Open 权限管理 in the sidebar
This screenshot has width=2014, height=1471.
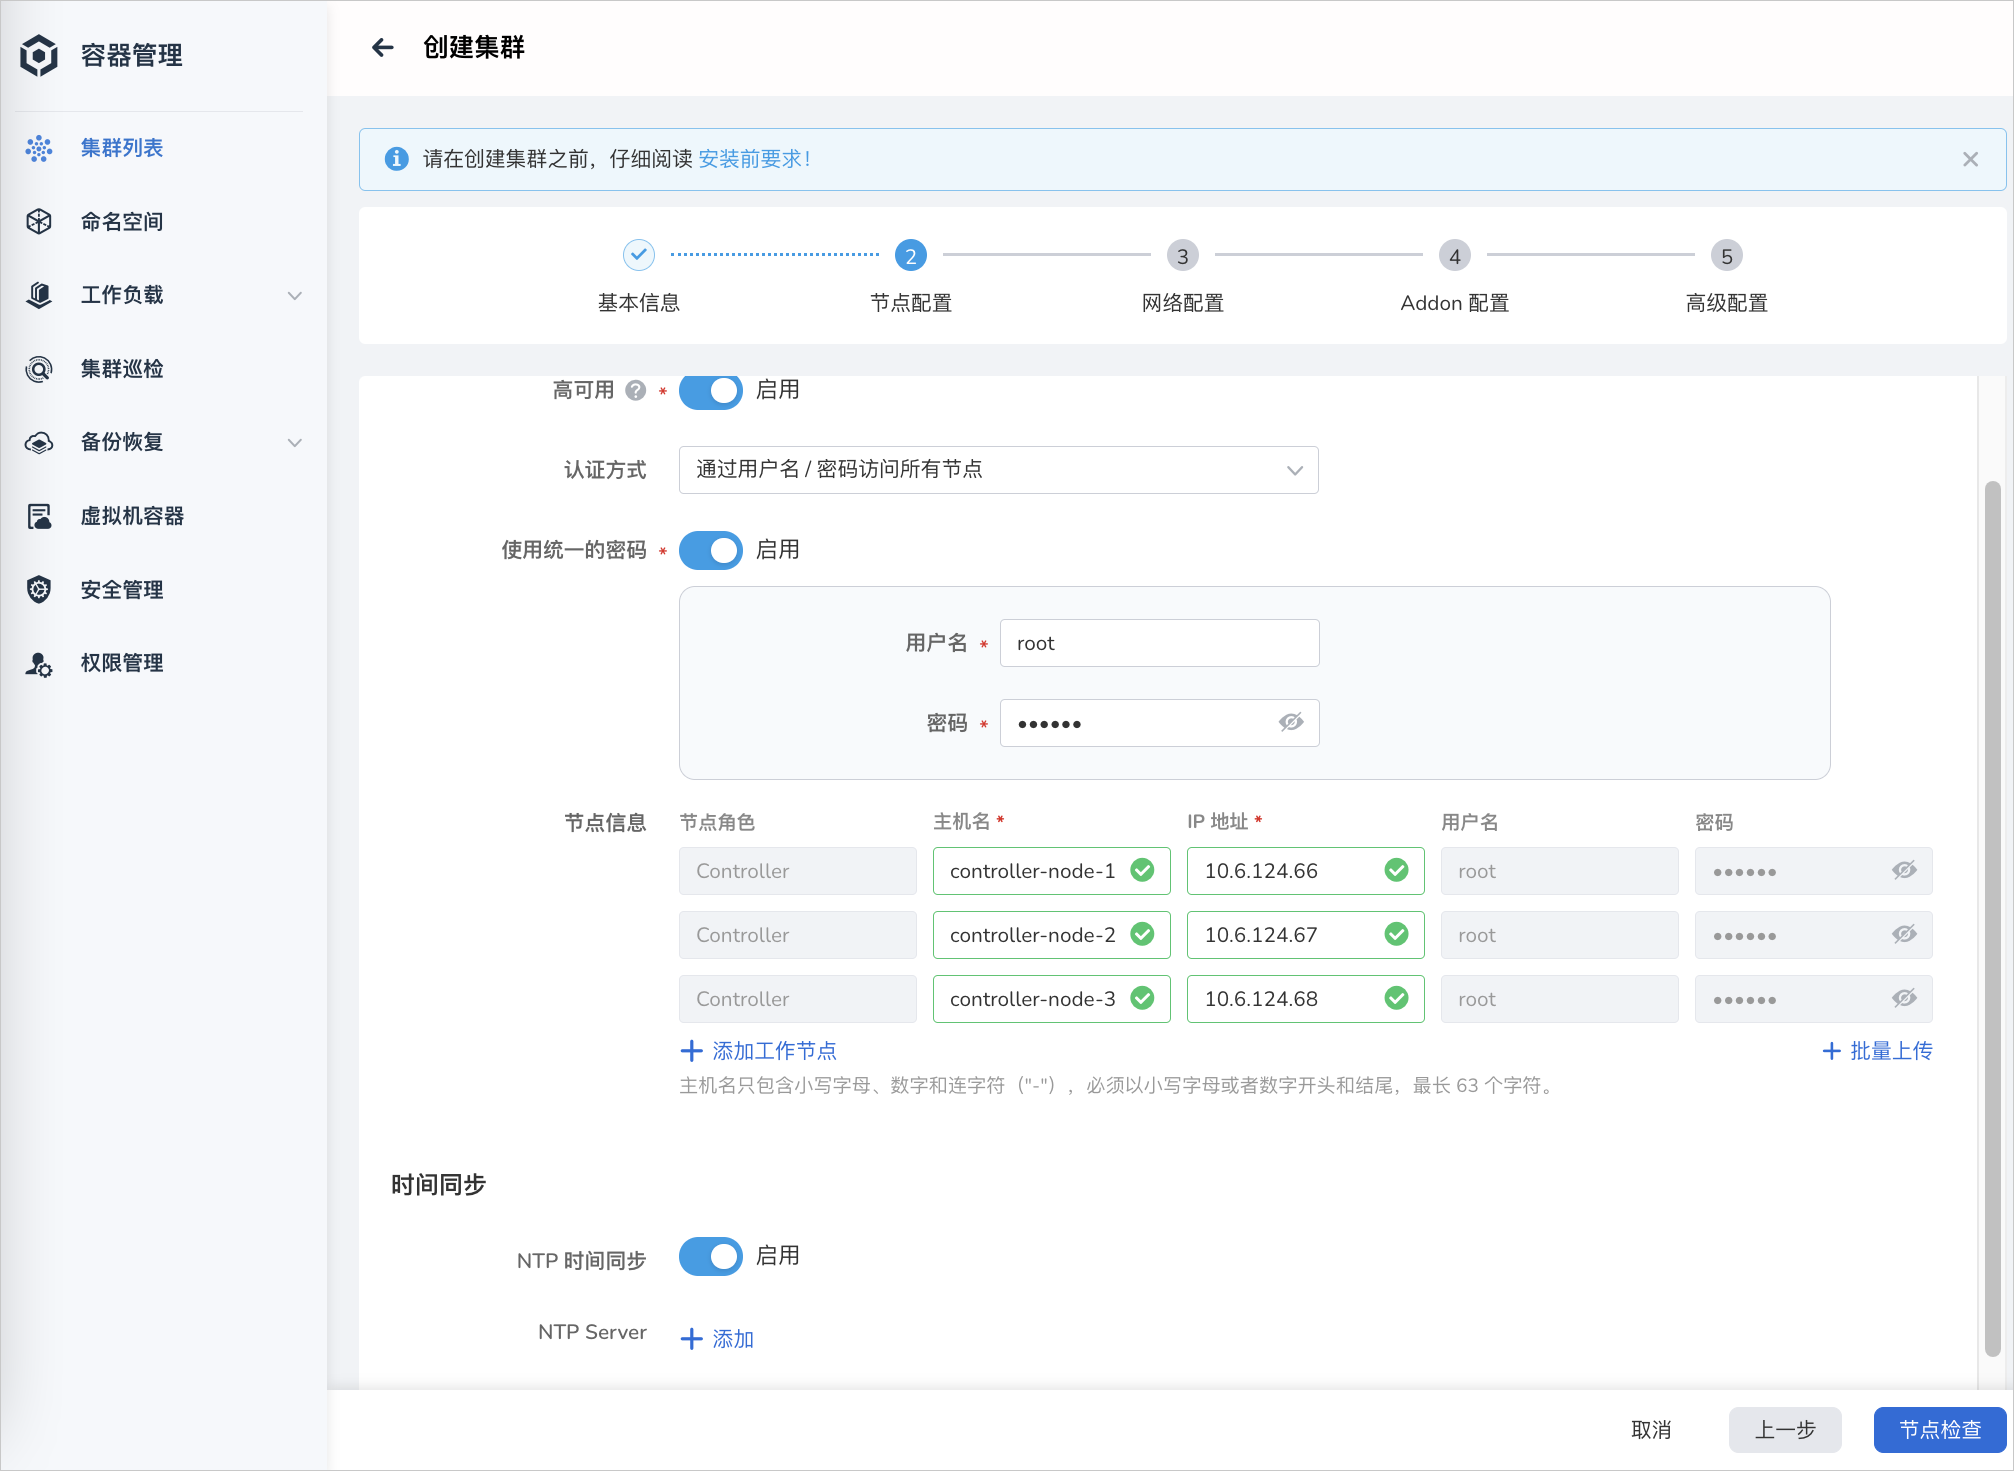(x=122, y=663)
